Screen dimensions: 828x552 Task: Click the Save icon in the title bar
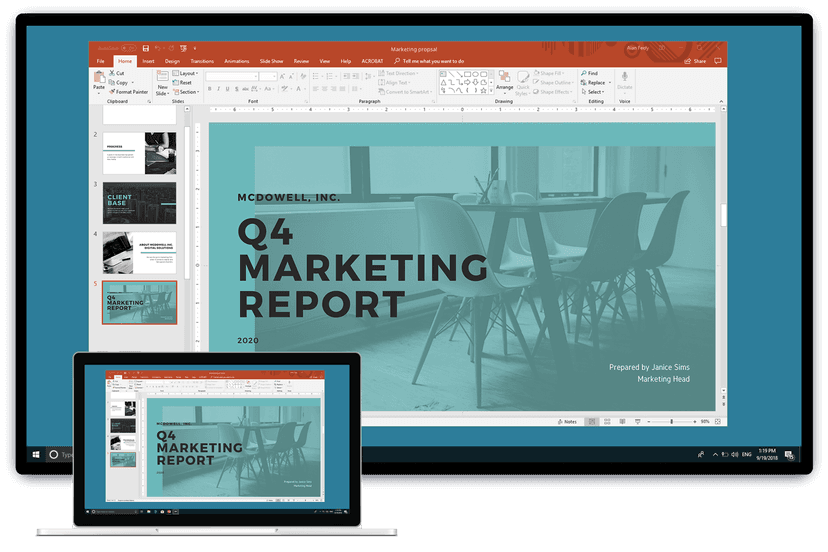146,48
